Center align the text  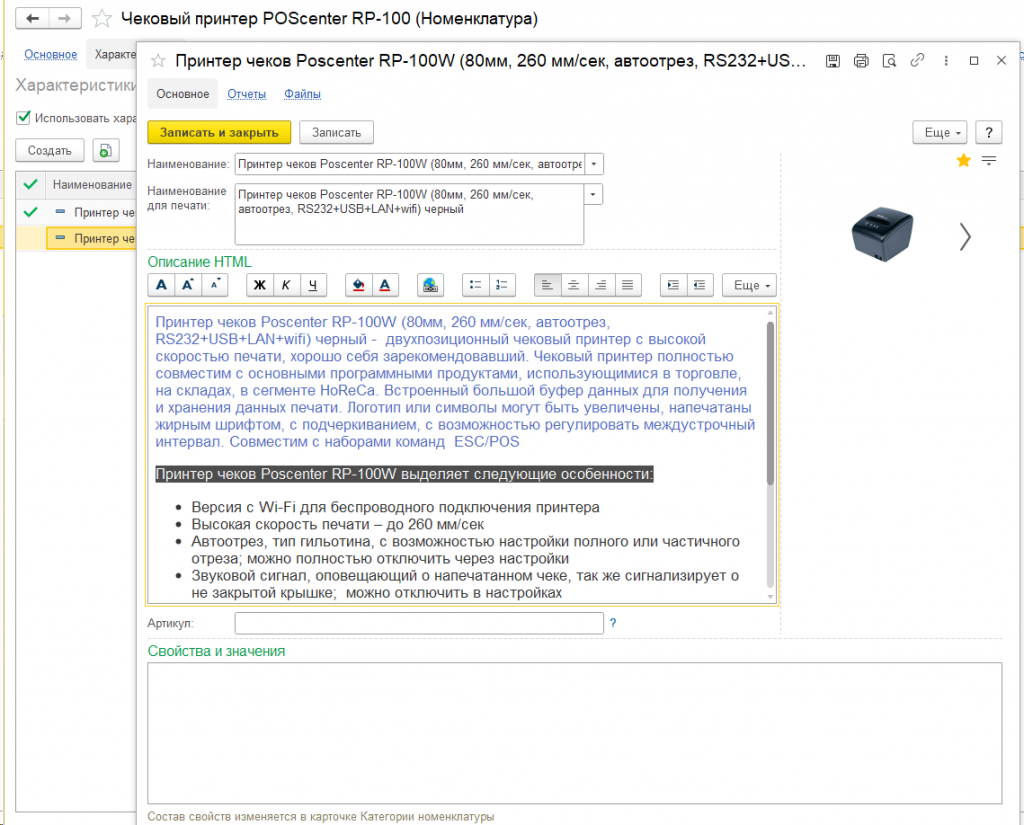coord(574,285)
